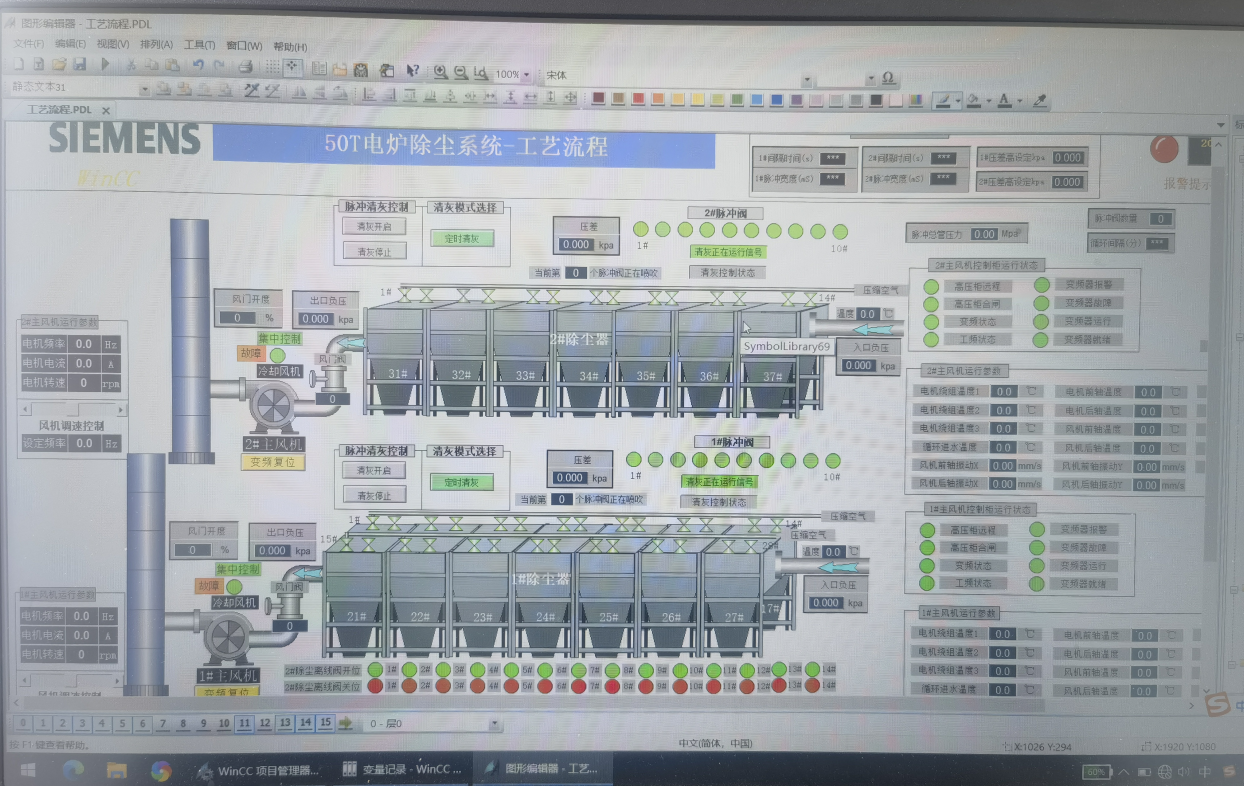The width and height of the screenshot is (1244, 786).
Task: Toggle the grid display icon
Action: pyautogui.click(x=271, y=68)
